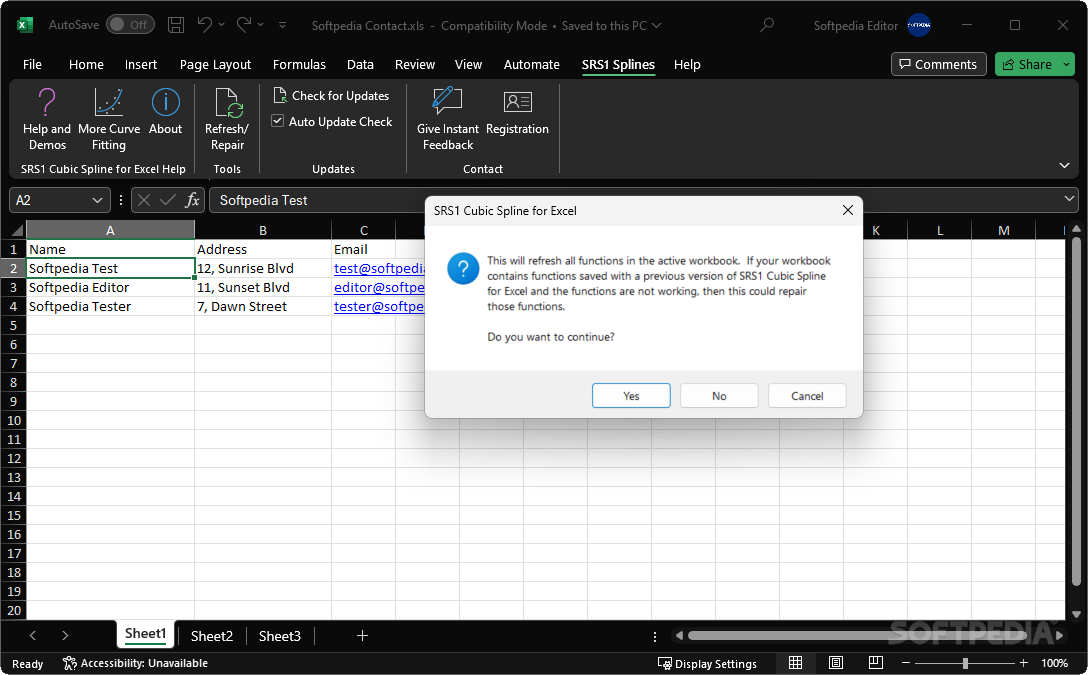The width and height of the screenshot is (1088, 675).
Task: Open the Formulas tab
Action: (299, 65)
